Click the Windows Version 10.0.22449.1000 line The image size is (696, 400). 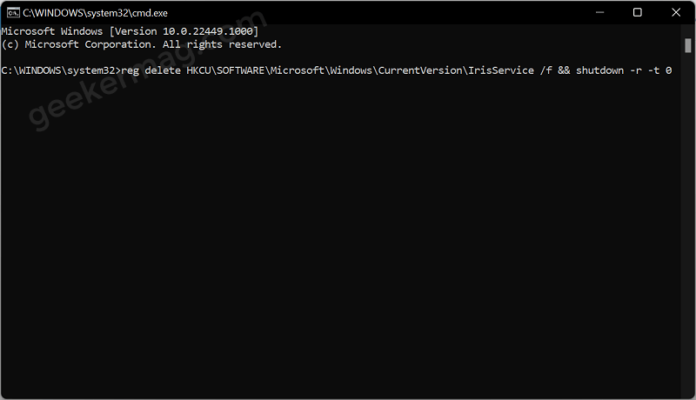pos(130,31)
